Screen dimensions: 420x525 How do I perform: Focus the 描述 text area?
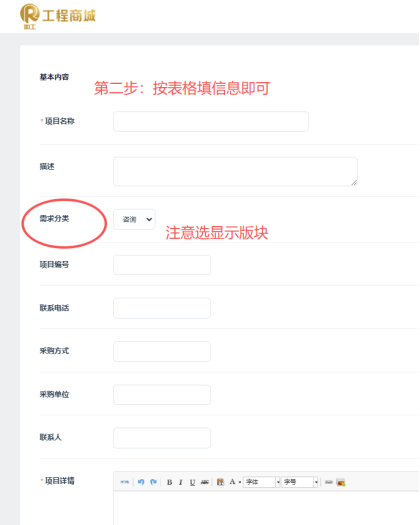235,171
